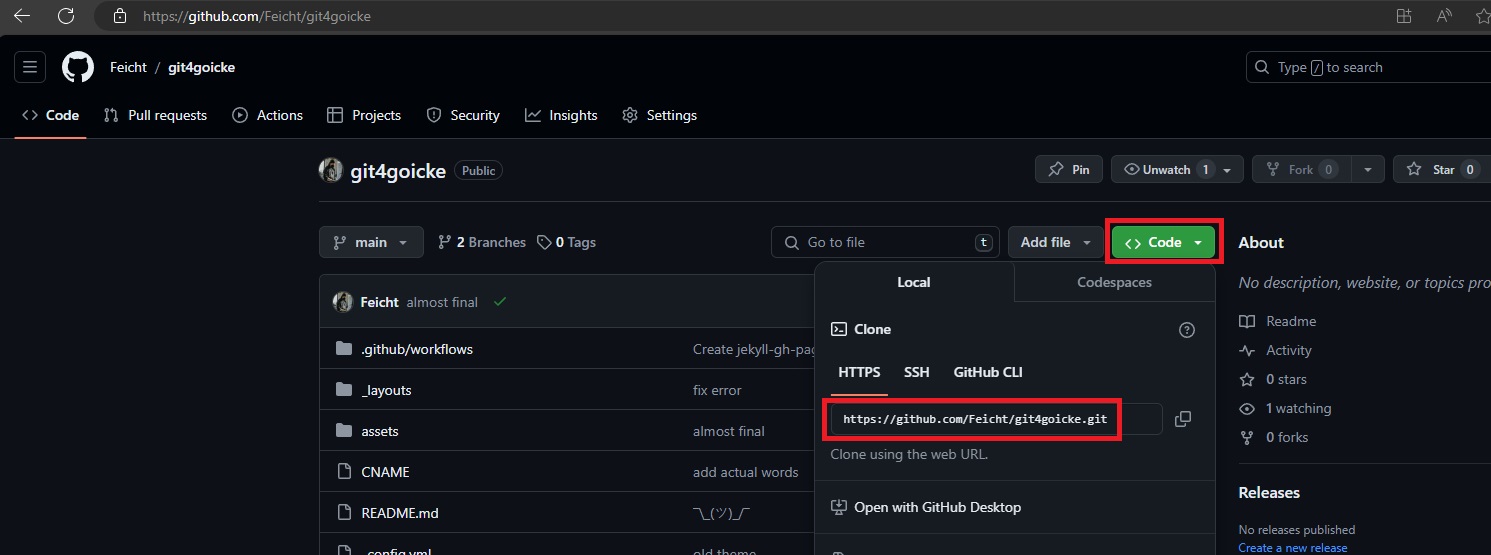This screenshot has width=1491, height=555.
Task: Click the browser back arrow
Action: click(x=21, y=16)
